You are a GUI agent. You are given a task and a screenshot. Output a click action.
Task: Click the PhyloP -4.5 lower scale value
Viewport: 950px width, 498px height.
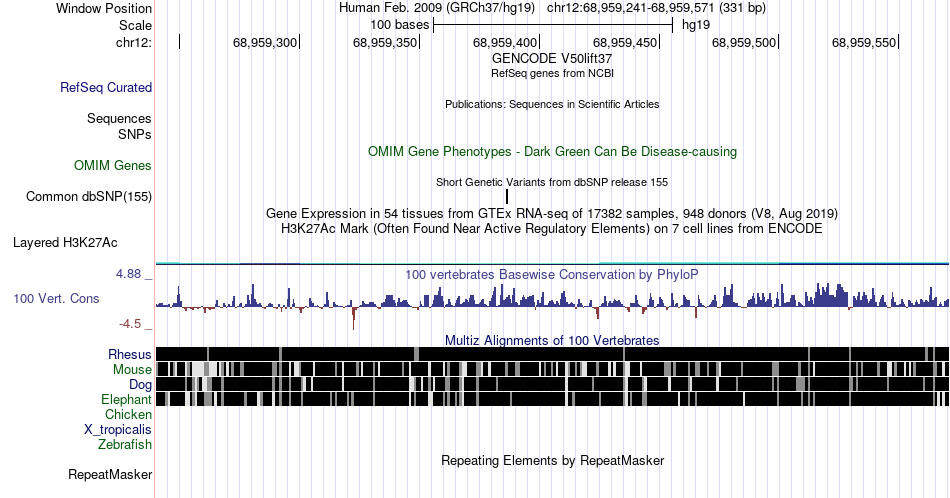(130, 324)
